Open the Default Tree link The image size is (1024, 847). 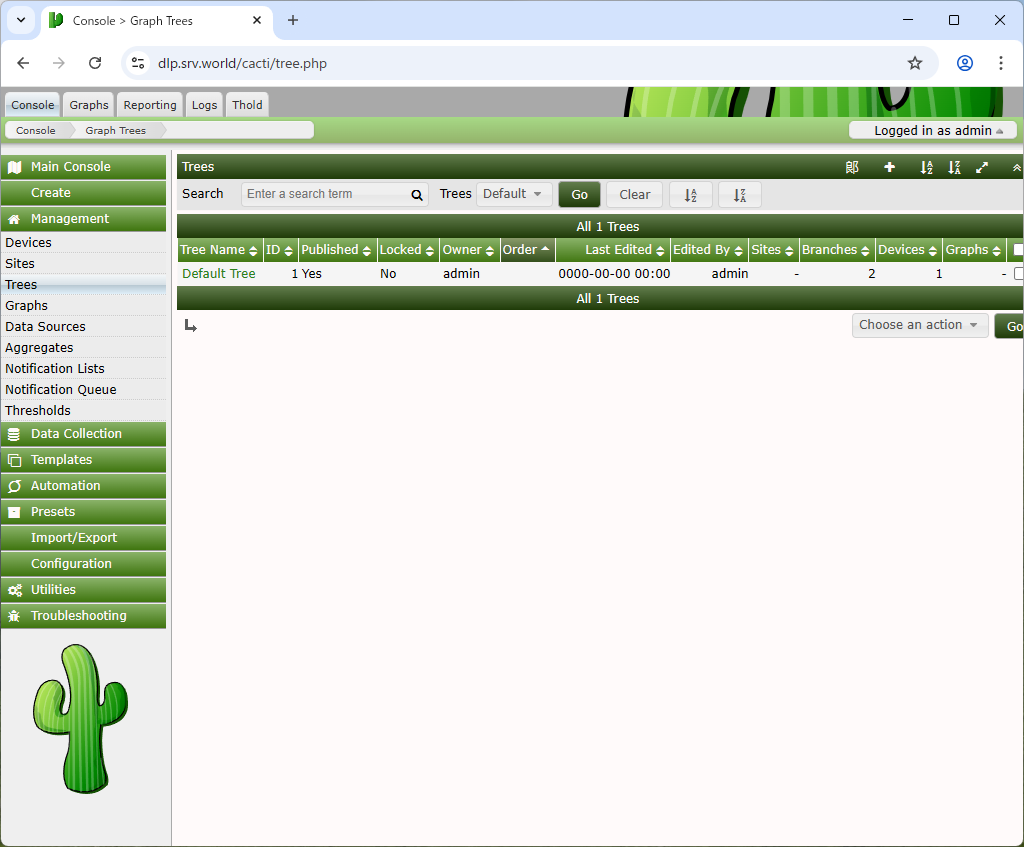point(219,274)
